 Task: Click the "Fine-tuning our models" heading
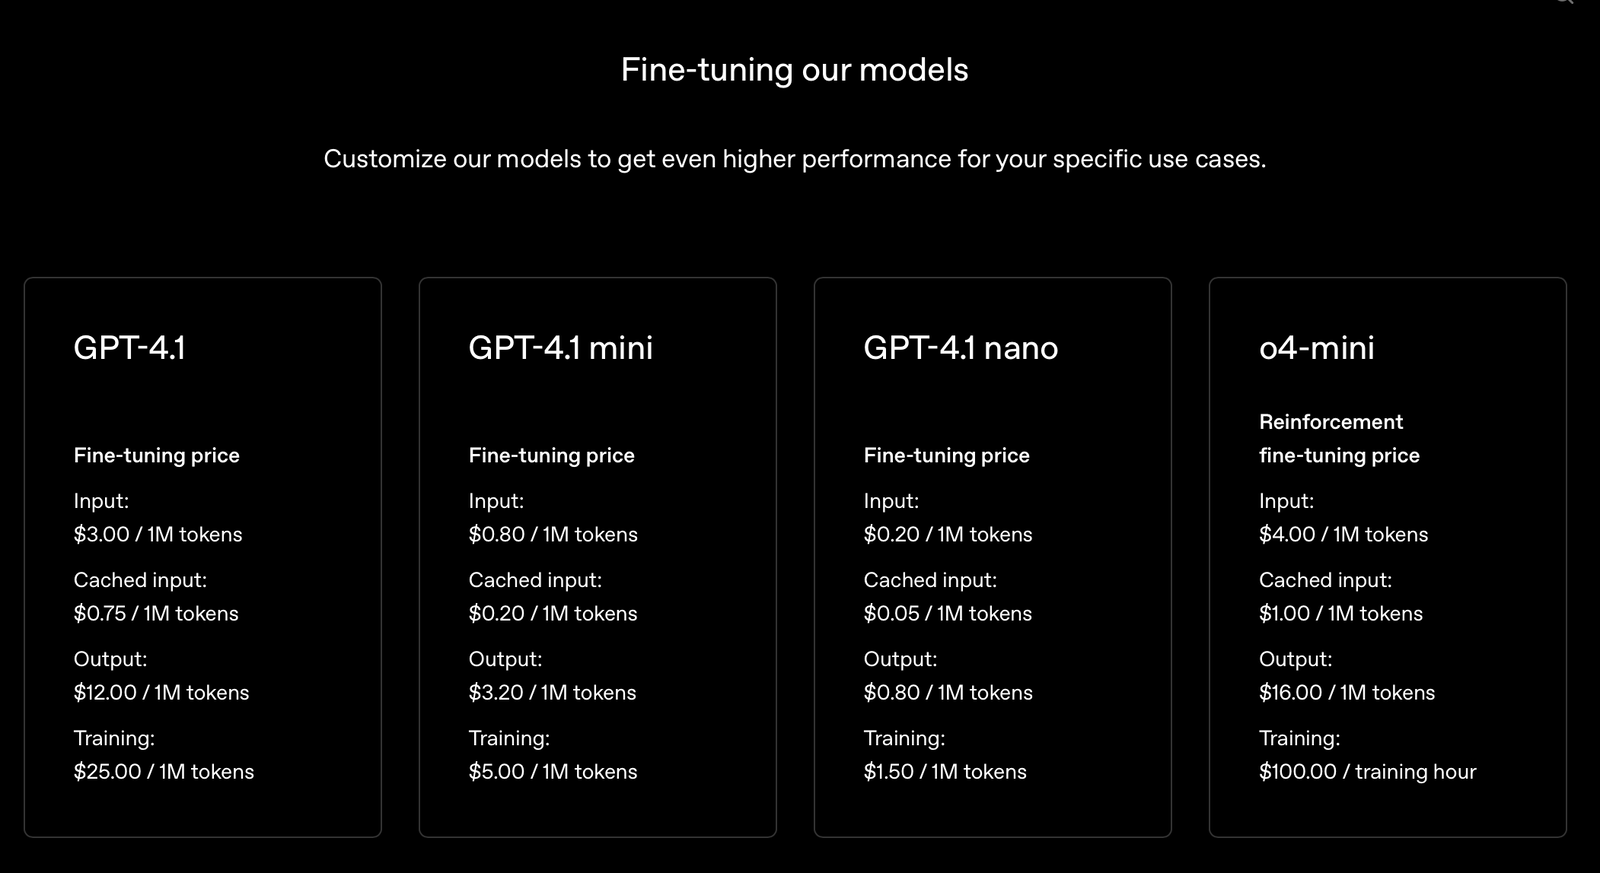click(794, 70)
